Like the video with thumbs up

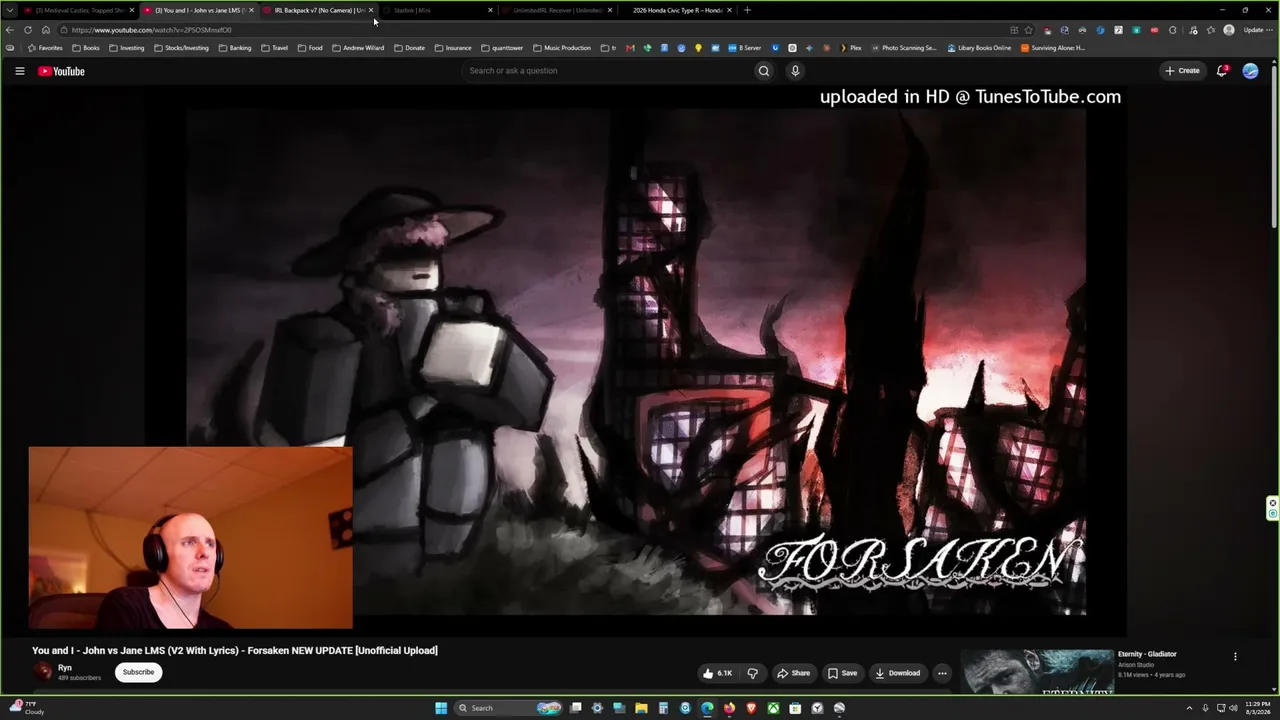pos(718,673)
